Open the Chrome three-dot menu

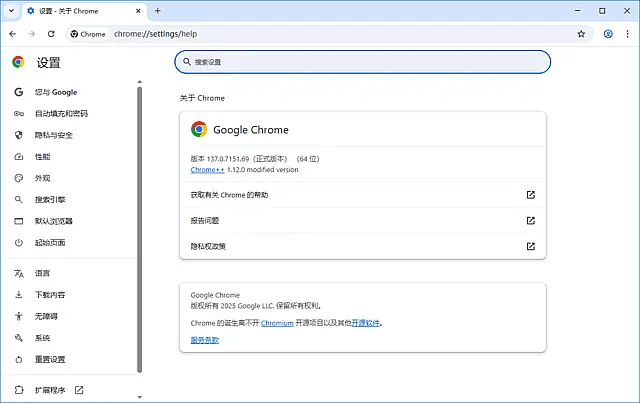tap(627, 34)
